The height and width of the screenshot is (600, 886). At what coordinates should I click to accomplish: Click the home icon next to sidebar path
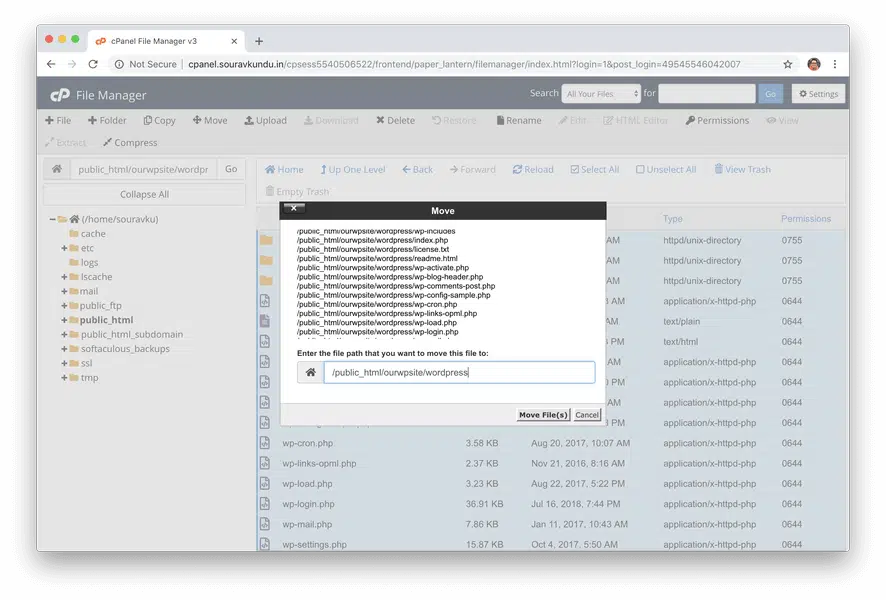tap(57, 169)
